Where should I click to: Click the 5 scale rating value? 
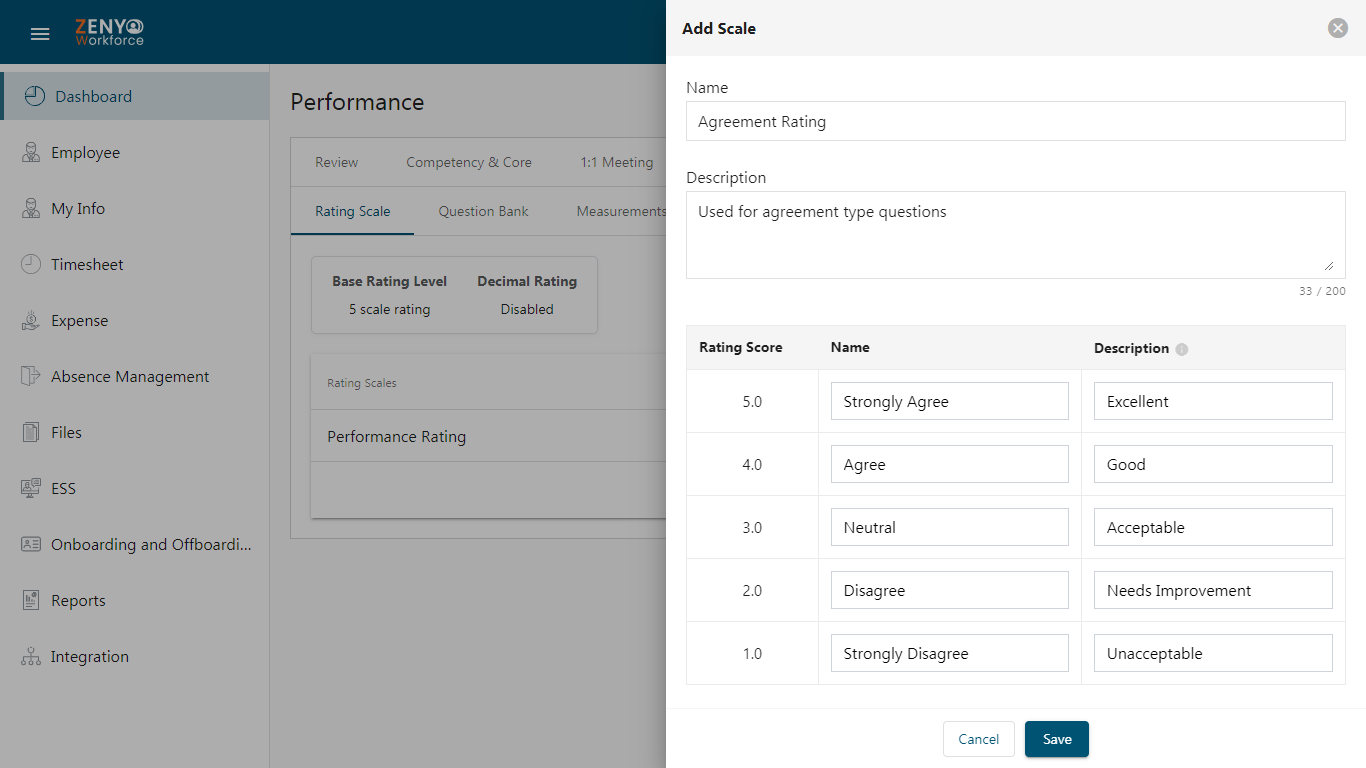[x=389, y=309]
